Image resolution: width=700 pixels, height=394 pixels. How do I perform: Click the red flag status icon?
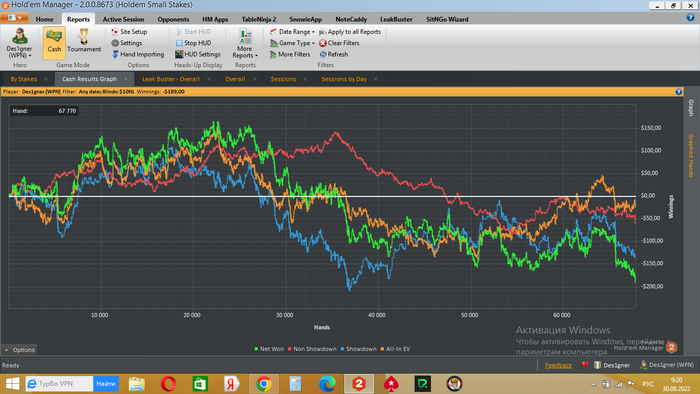click(584, 365)
